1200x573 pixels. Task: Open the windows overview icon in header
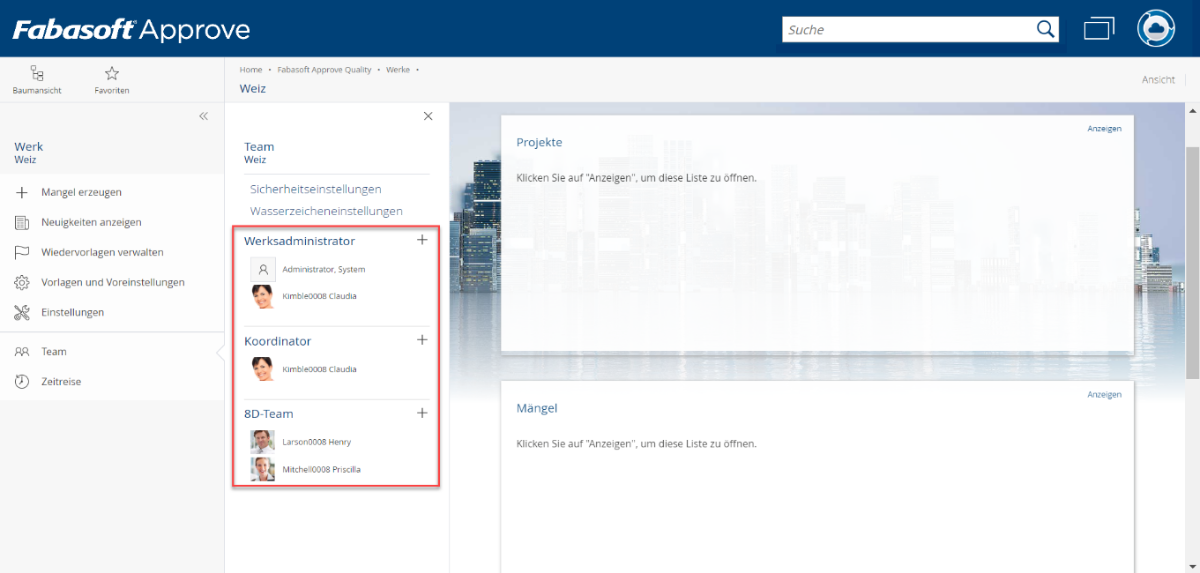[x=1099, y=29]
